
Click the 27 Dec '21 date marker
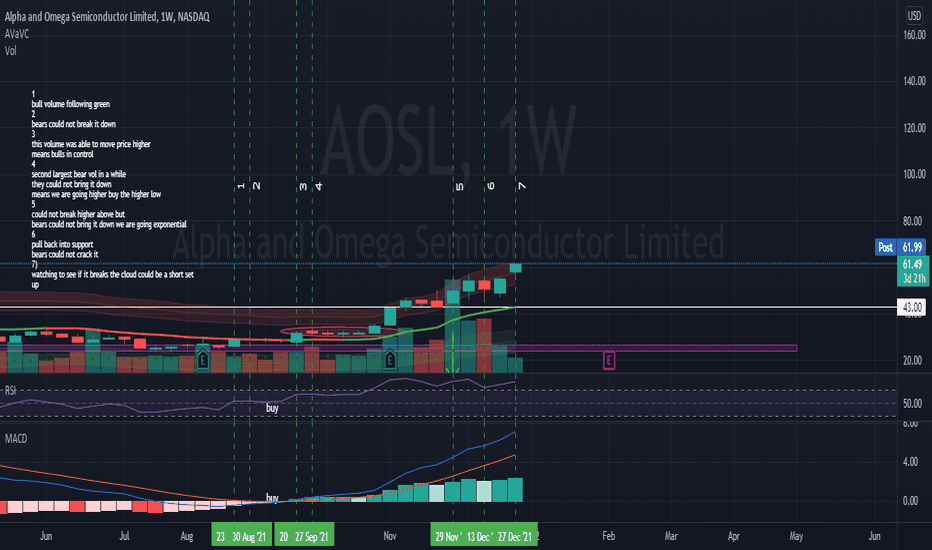point(515,536)
